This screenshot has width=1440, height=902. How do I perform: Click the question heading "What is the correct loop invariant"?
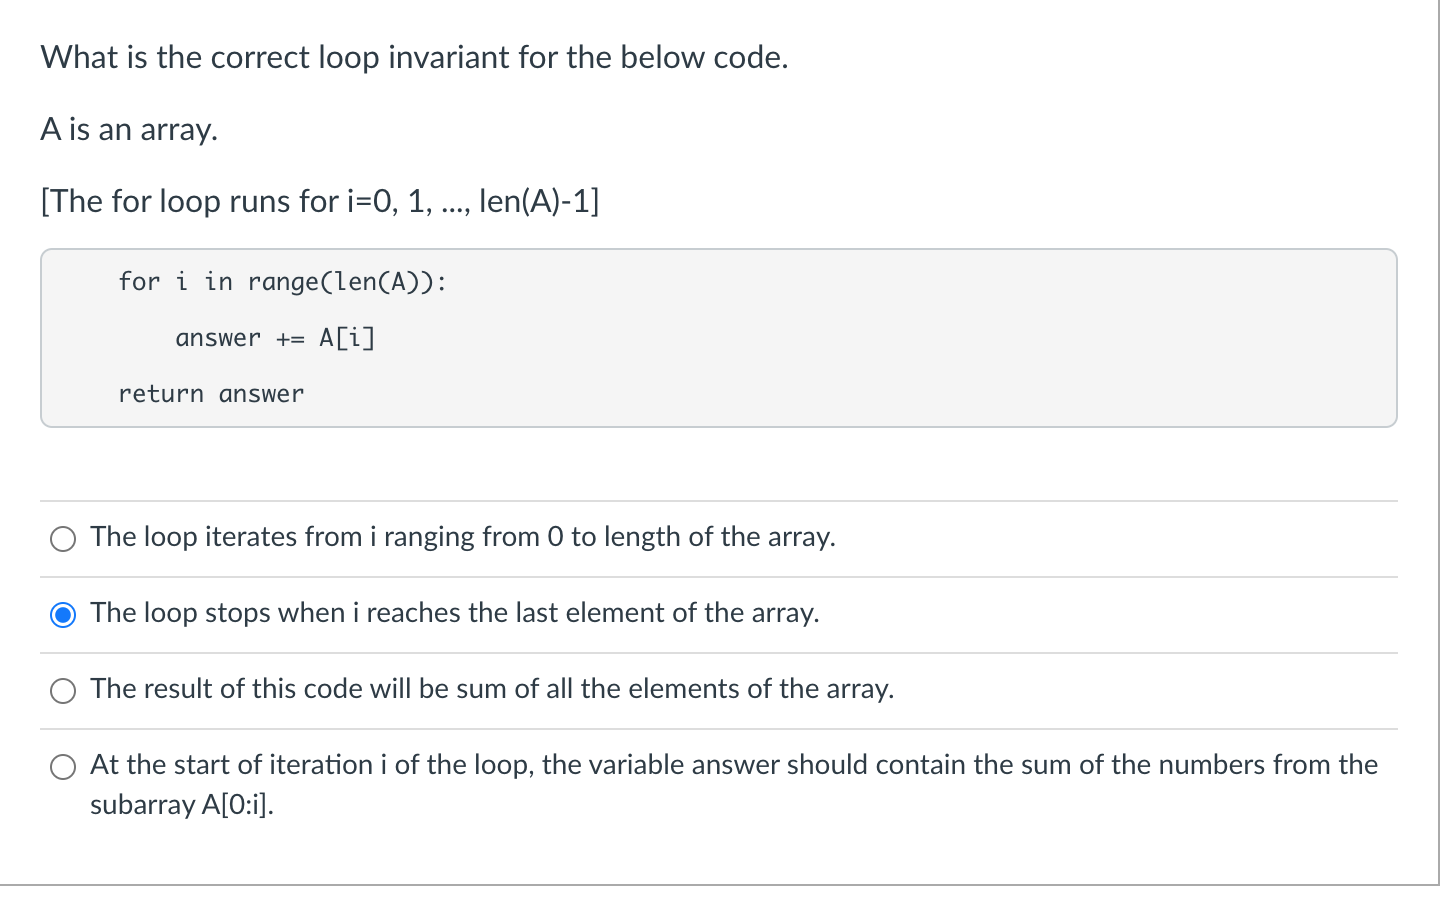414,58
